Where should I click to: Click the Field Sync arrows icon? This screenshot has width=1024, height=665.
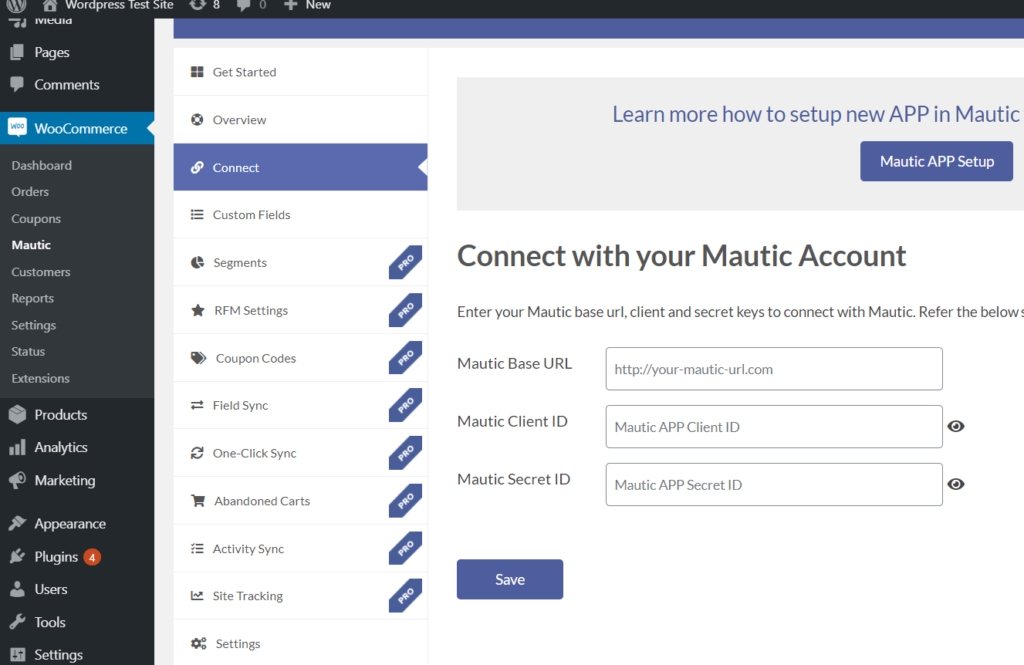(x=197, y=405)
